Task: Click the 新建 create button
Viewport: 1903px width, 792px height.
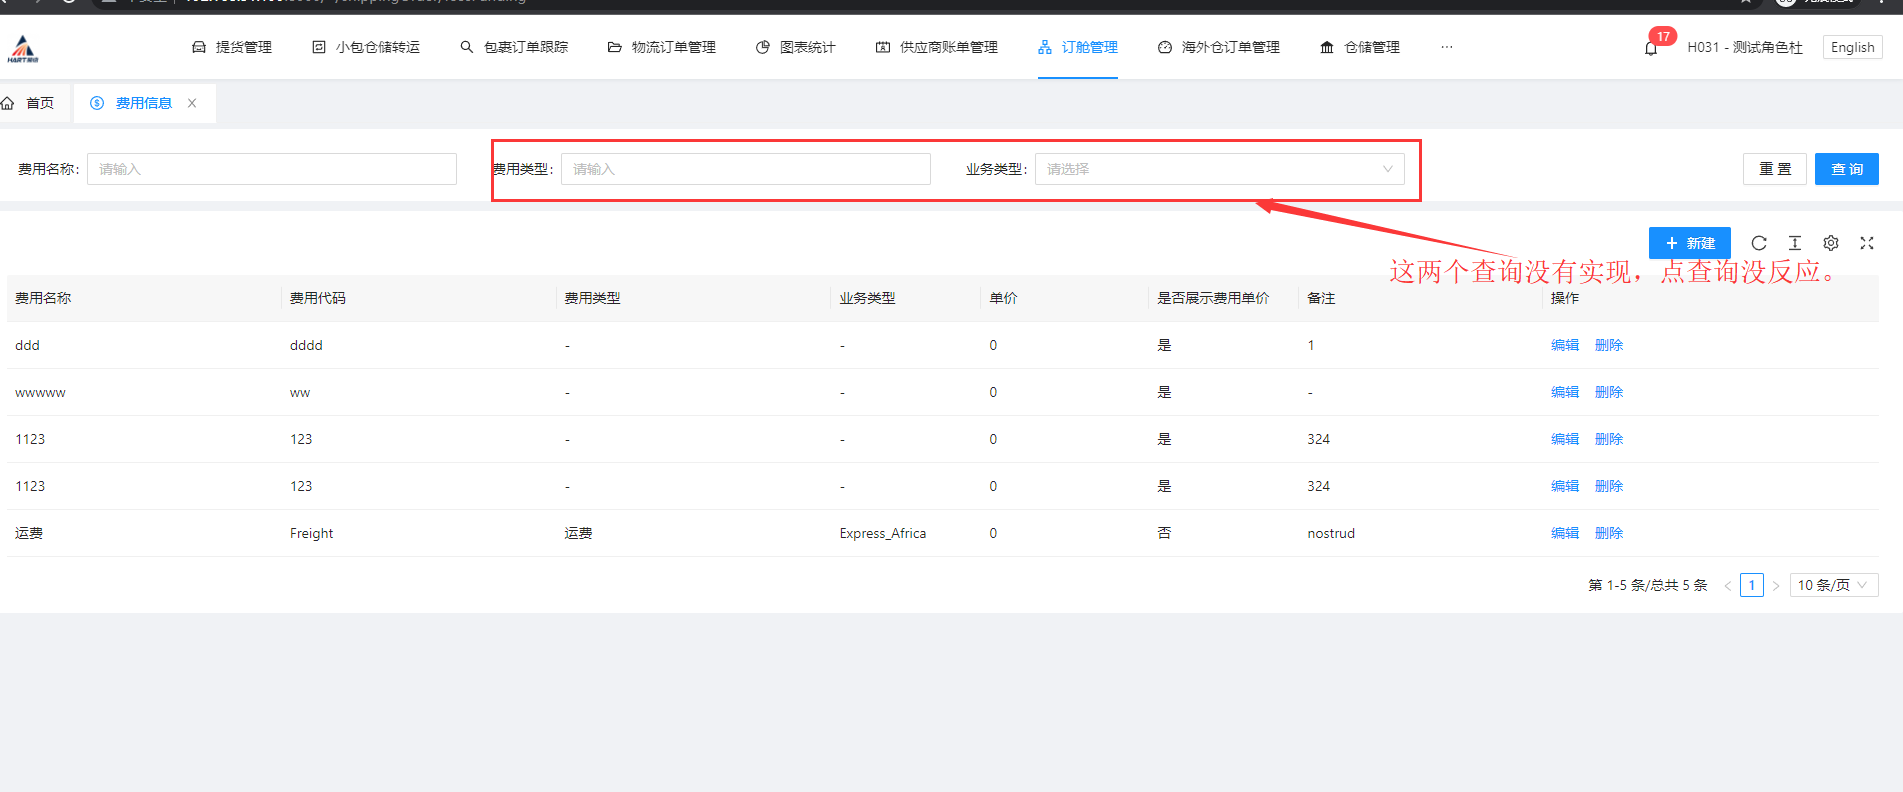Action: pyautogui.click(x=1689, y=243)
